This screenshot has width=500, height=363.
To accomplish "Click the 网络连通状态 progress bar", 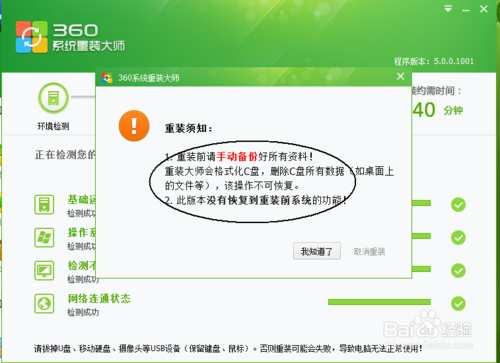I will tap(379, 302).
